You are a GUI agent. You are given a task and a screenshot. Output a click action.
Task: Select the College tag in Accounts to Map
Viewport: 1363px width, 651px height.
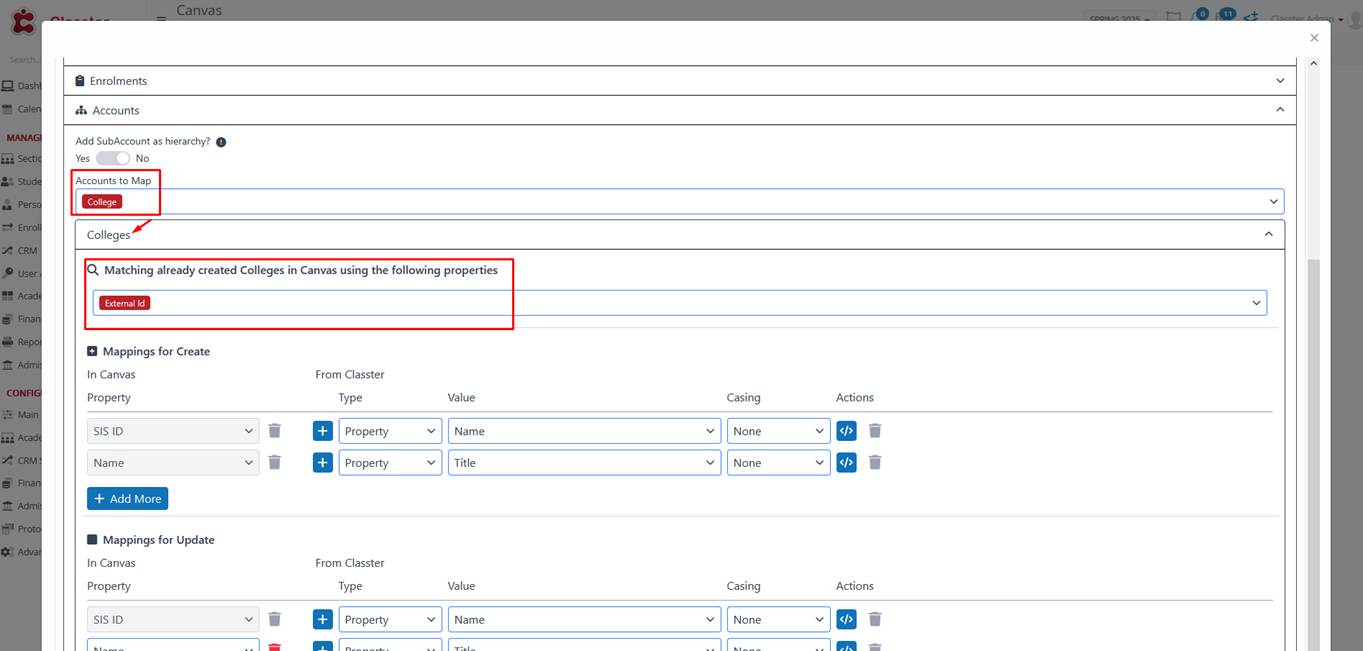(x=102, y=202)
